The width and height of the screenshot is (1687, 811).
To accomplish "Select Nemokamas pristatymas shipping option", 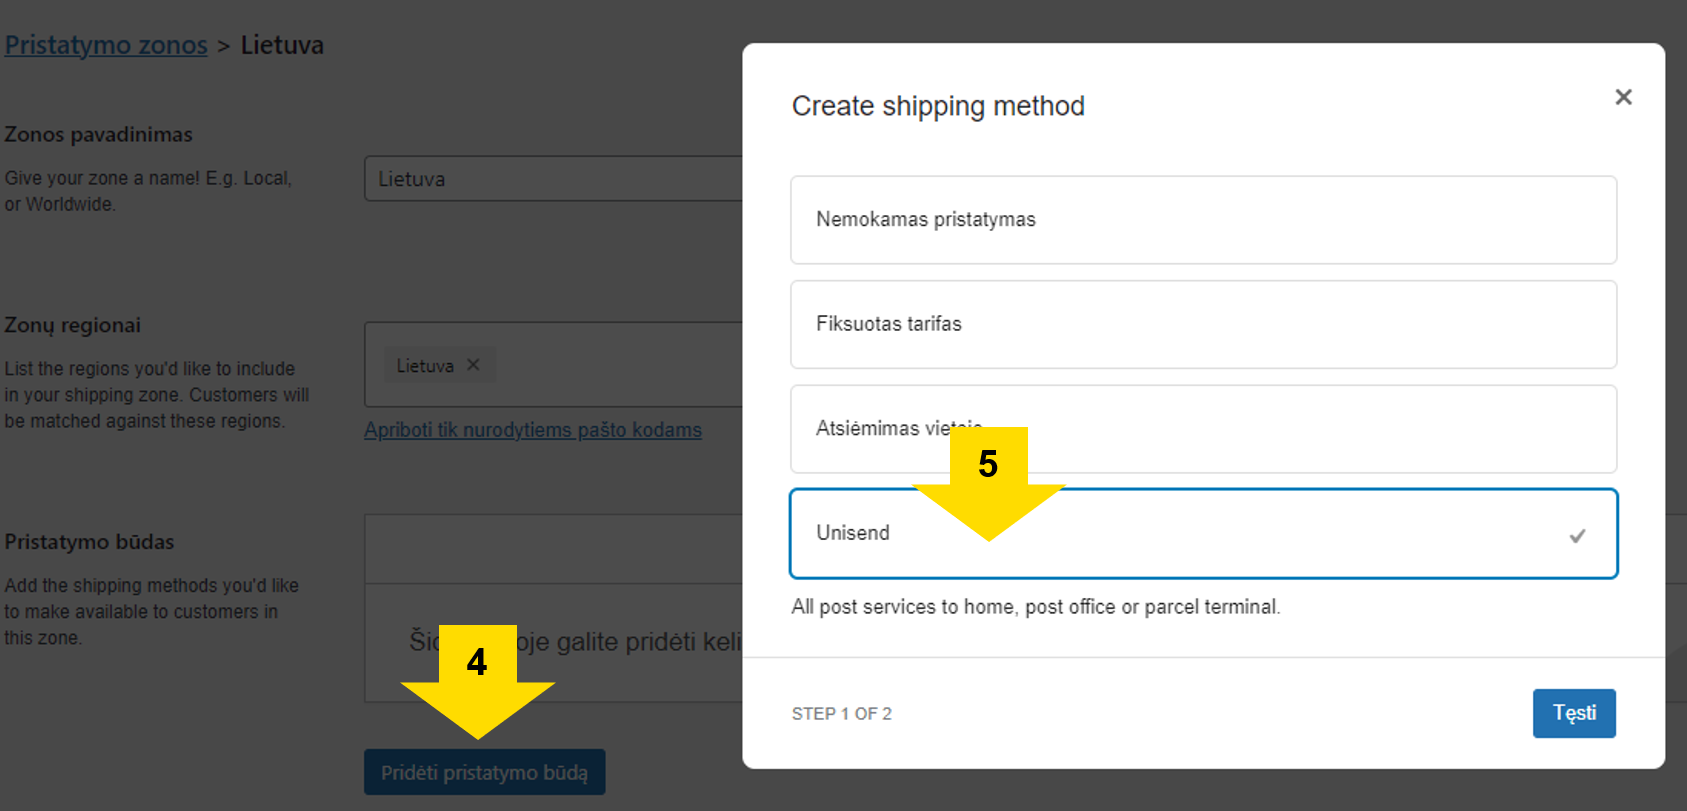I will click(x=1203, y=220).
